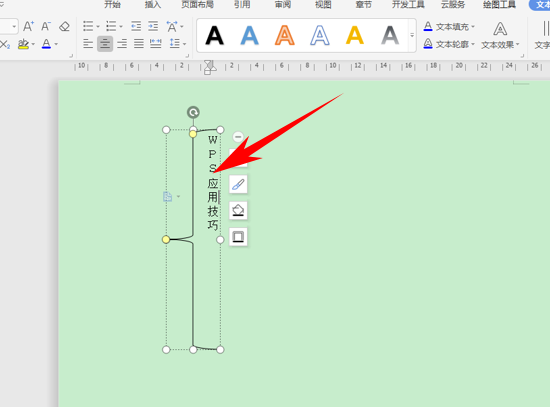Click the rotation handle above the brace

(x=193, y=112)
